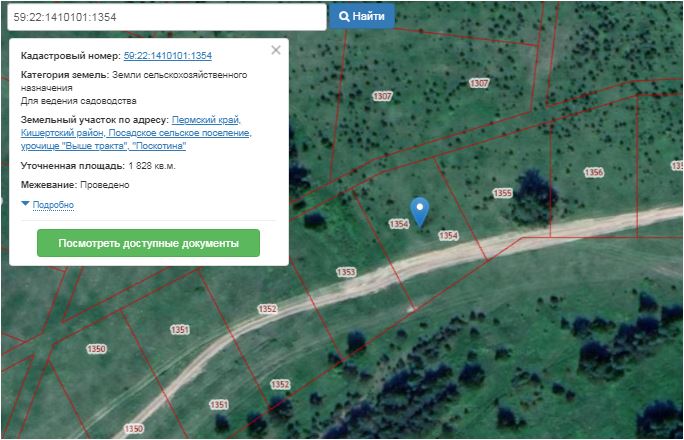Click the cadastral number search field
The width and height of the screenshot is (684, 440).
click(x=167, y=17)
